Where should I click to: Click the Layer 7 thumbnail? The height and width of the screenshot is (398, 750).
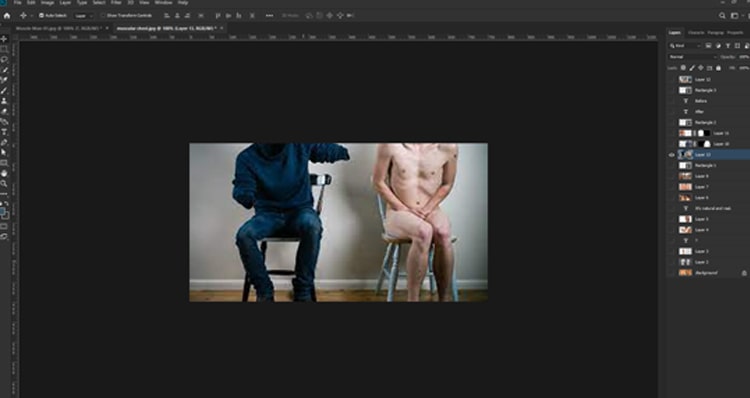pyautogui.click(x=685, y=187)
